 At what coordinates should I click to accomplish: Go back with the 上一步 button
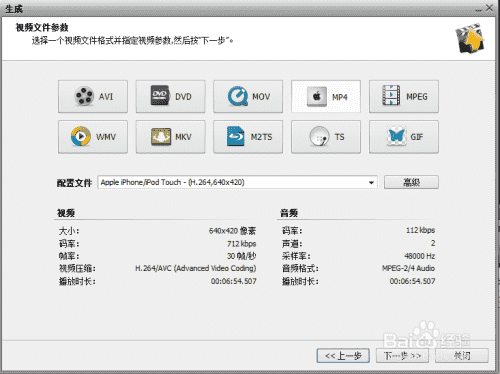[x=343, y=356]
